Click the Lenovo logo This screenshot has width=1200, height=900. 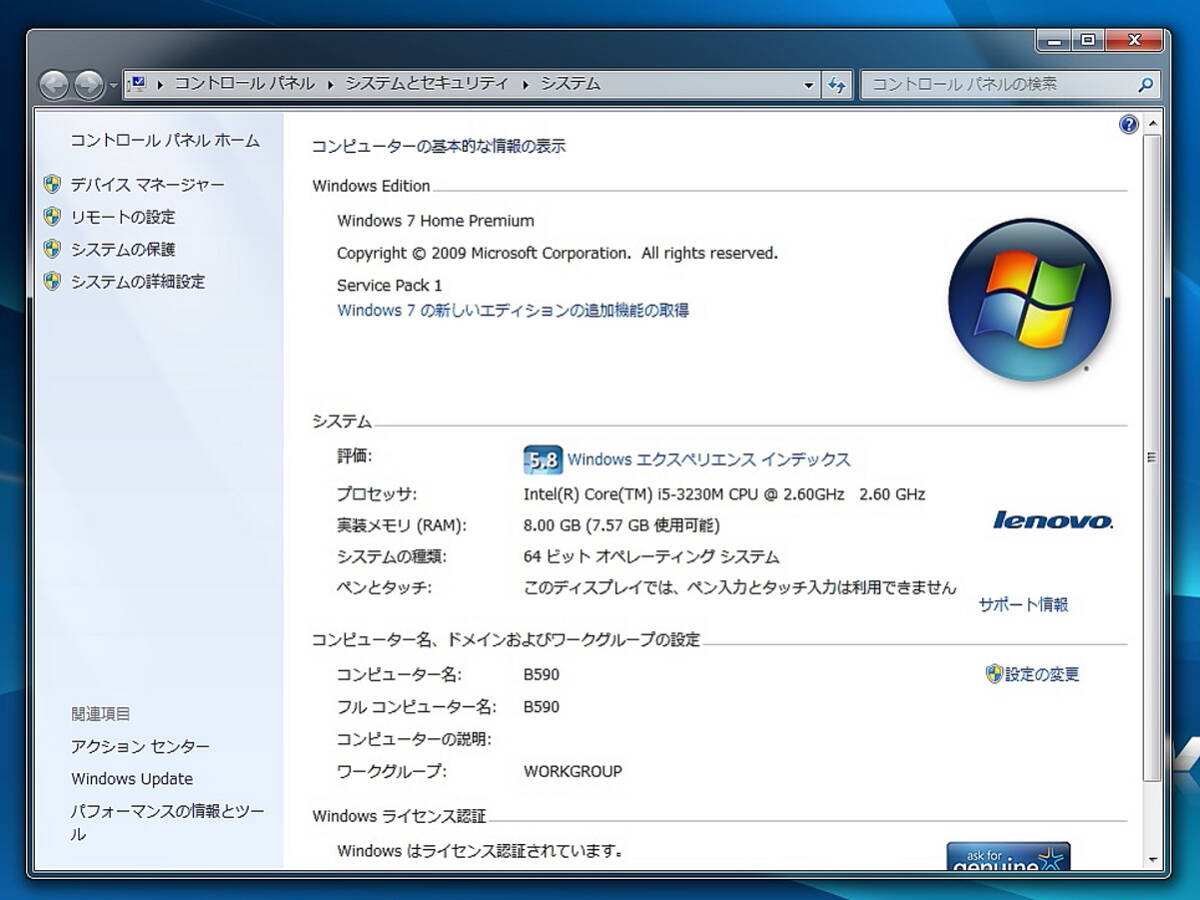pos(1053,520)
